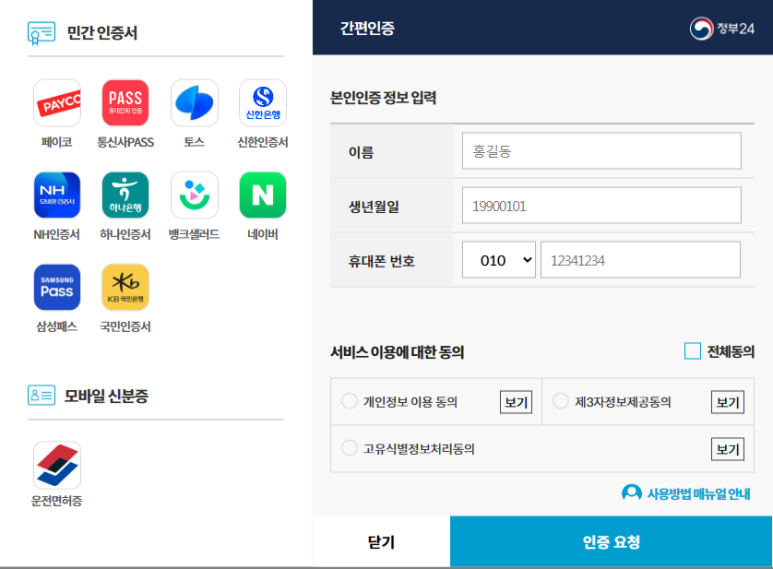Select the Toss (토스) icon
Screen dimensions: 773x569
(x=194, y=103)
